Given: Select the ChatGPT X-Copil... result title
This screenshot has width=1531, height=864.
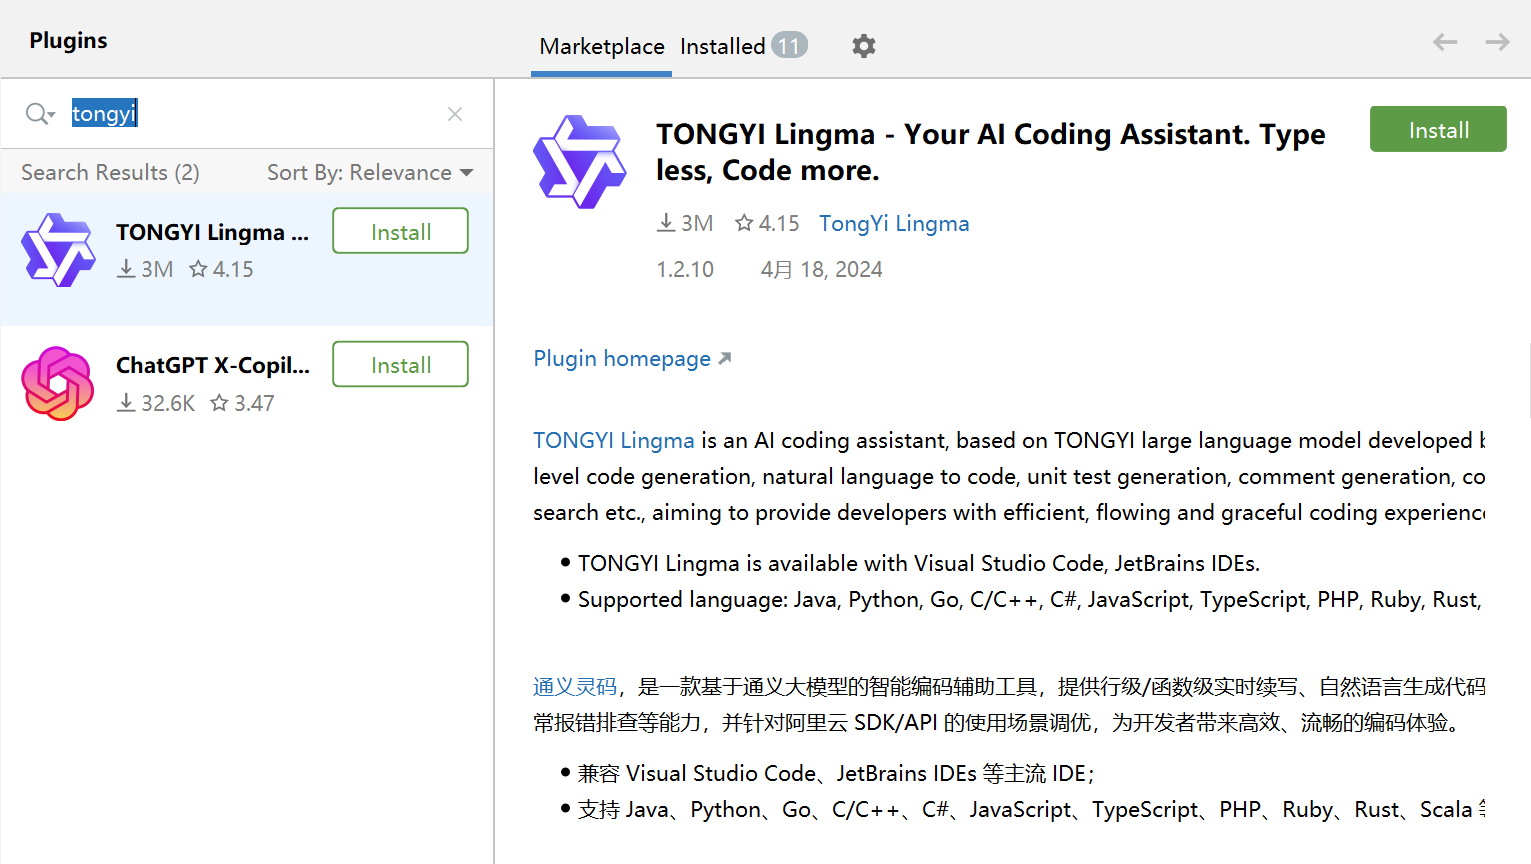Looking at the screenshot, I should 213,366.
